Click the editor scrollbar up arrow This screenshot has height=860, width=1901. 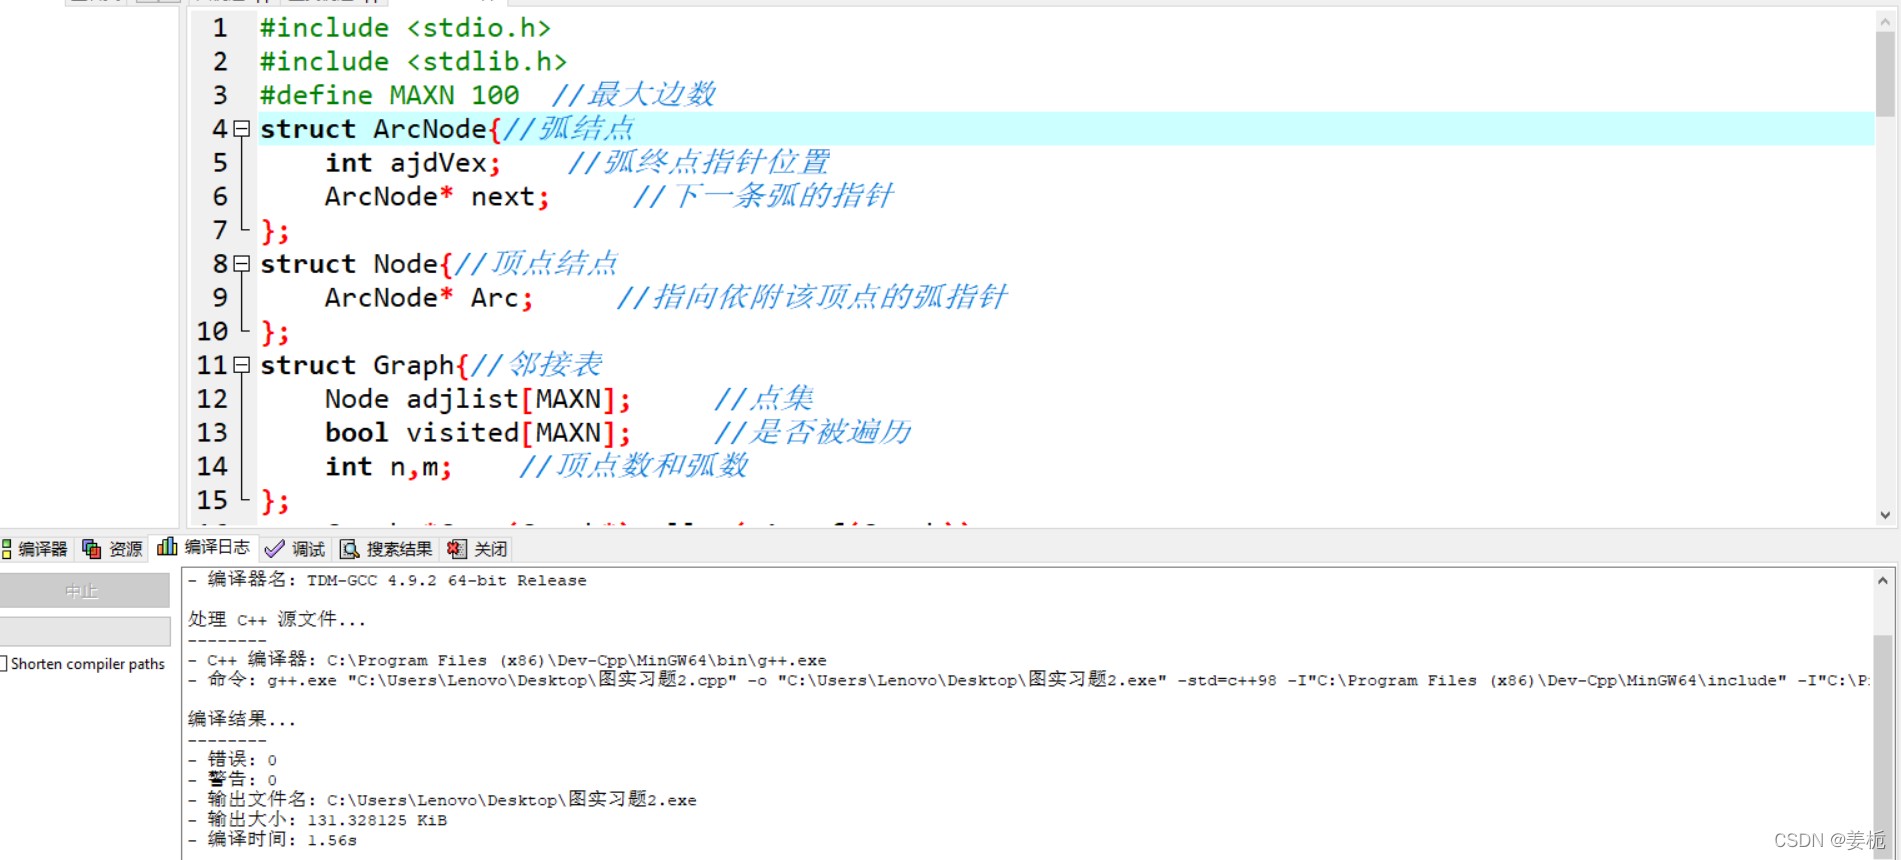(x=1885, y=20)
